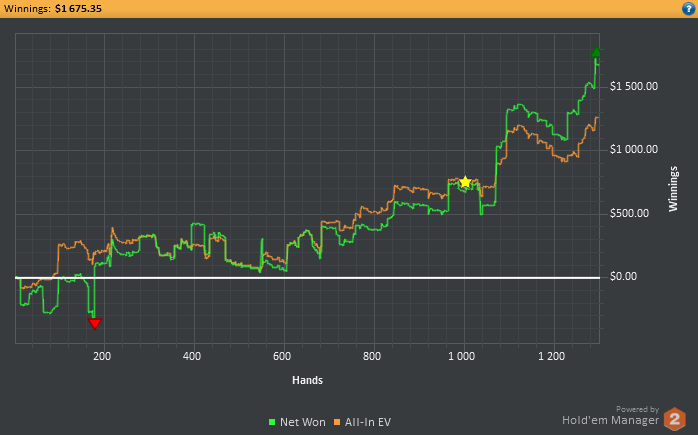Click the Hold'em Manager 2 logo icon
The height and width of the screenshot is (435, 698).
pos(674,419)
